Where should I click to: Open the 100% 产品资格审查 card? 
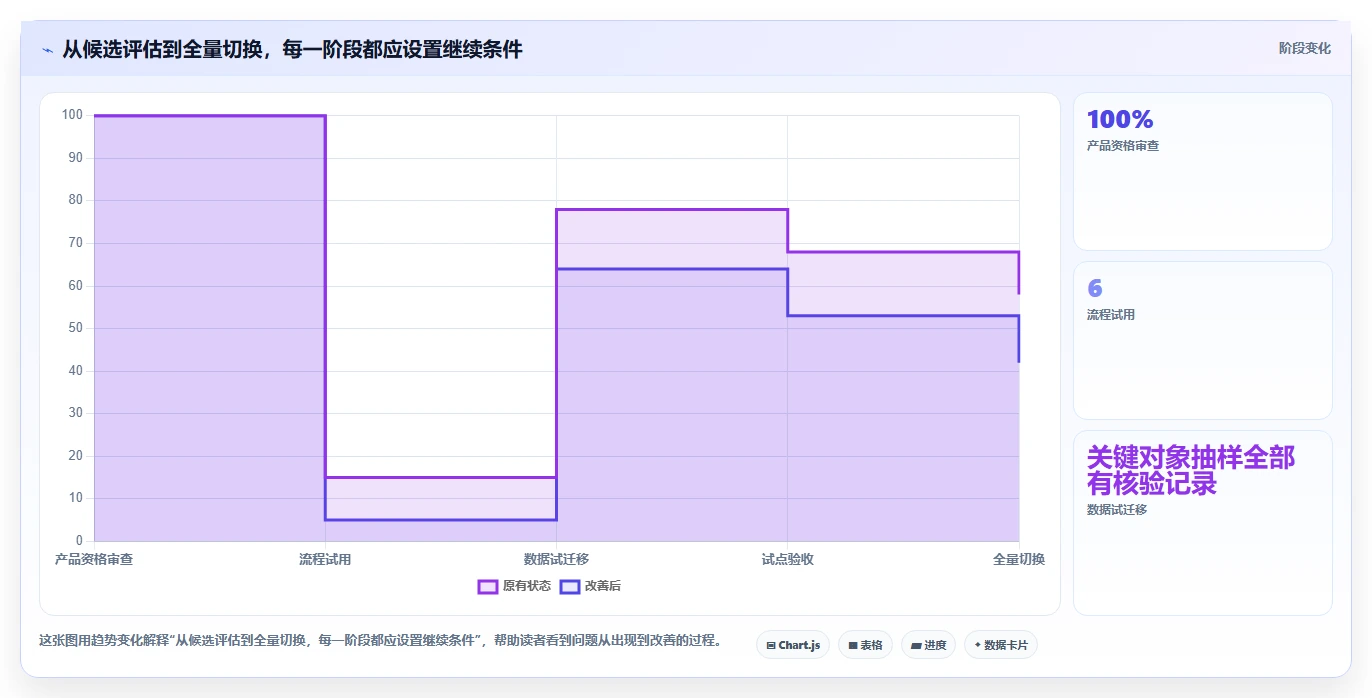(x=1202, y=171)
